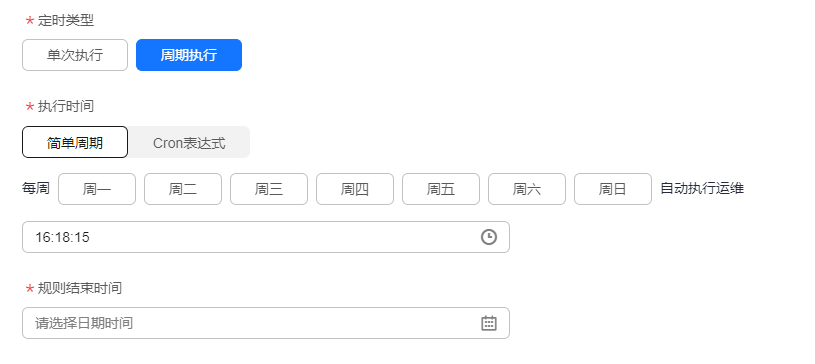Open the clock icon time picker

click(x=489, y=237)
